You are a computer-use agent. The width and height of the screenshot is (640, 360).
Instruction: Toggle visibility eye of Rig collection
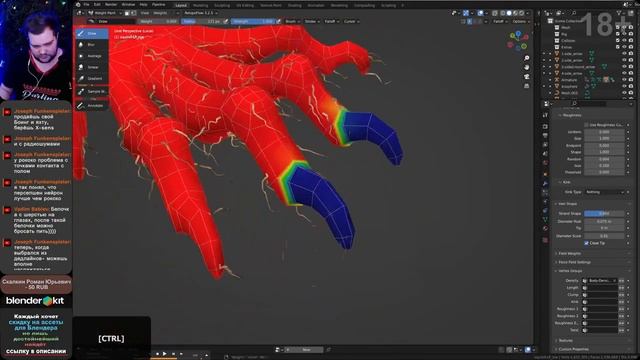coord(624,34)
